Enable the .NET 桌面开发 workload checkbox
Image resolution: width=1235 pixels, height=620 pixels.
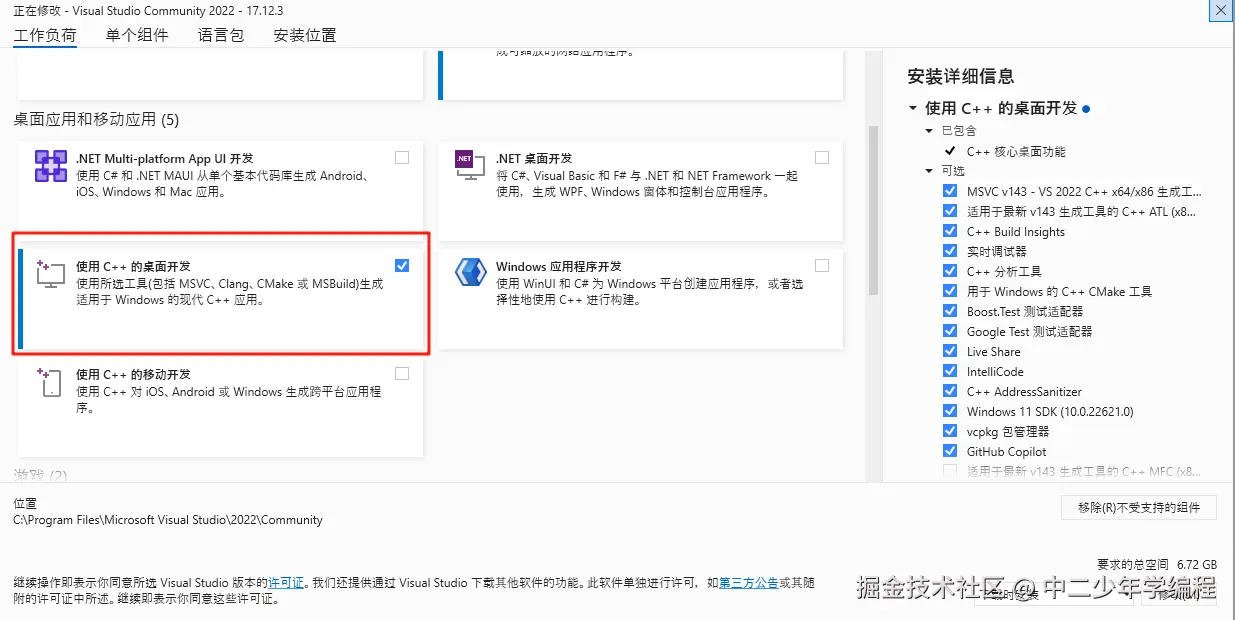[x=821, y=157]
